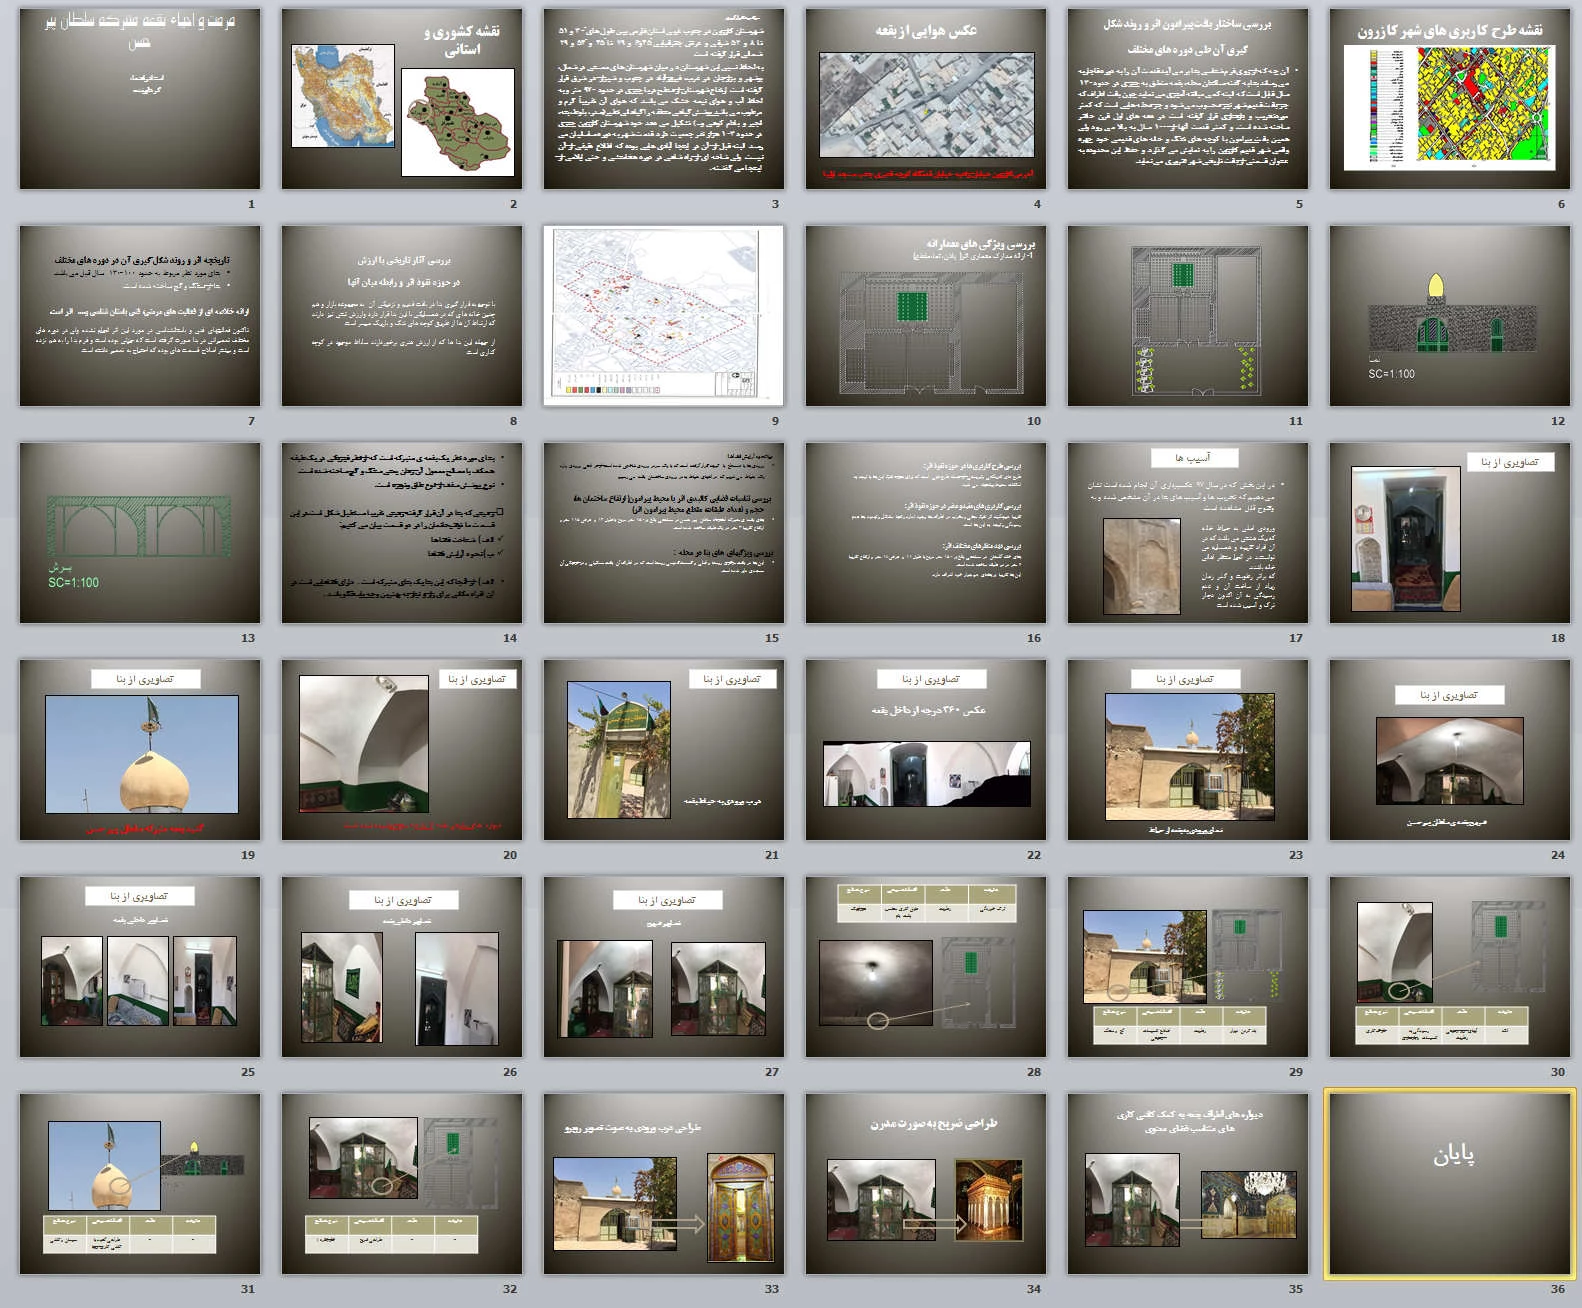
Task: Select the title slide thumbnail, slide 1
Action: coord(140,99)
